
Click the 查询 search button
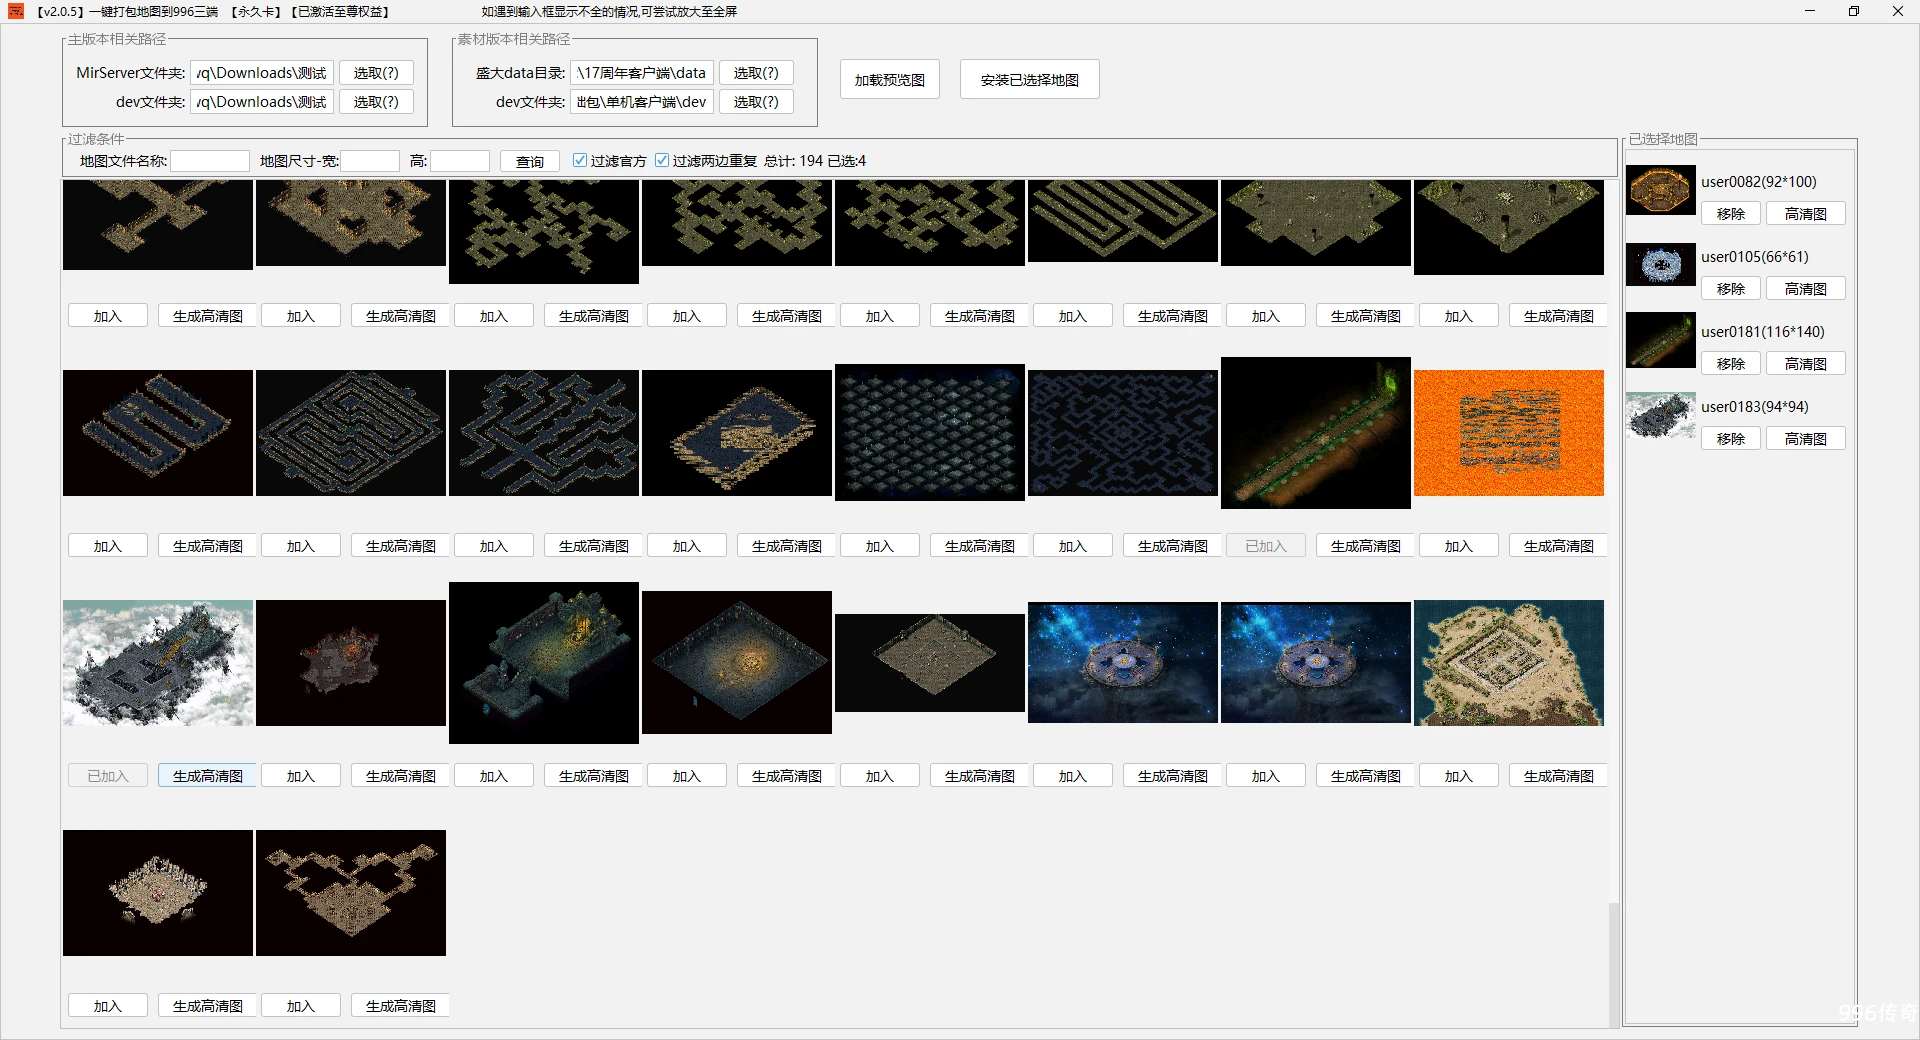530,161
